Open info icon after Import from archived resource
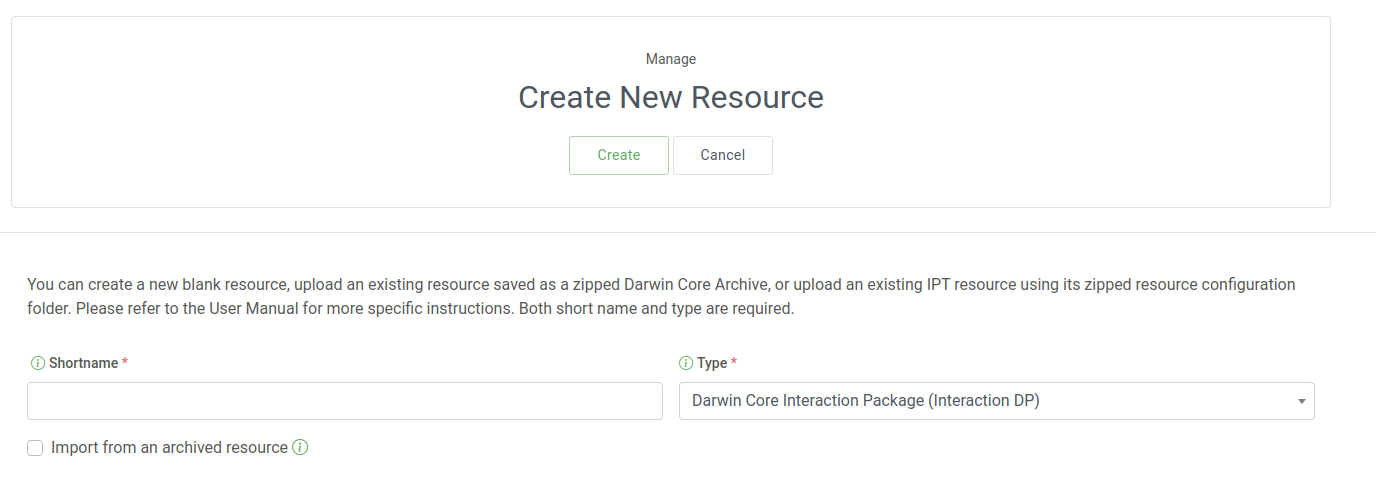 [300, 447]
